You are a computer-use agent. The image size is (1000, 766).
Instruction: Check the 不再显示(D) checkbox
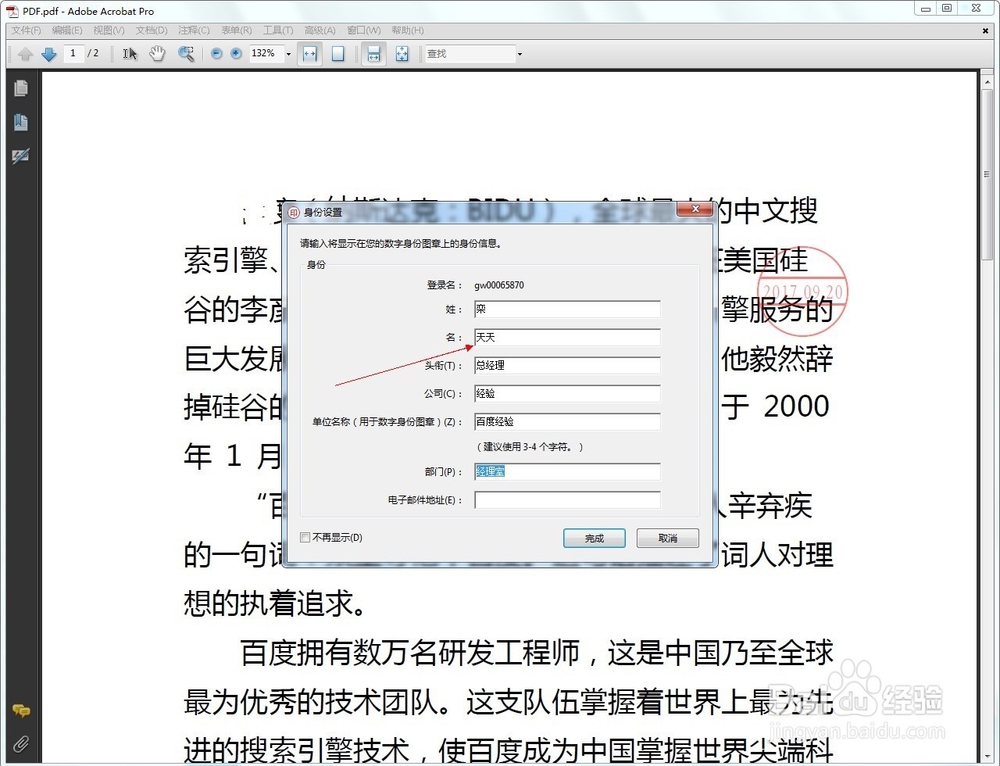305,538
